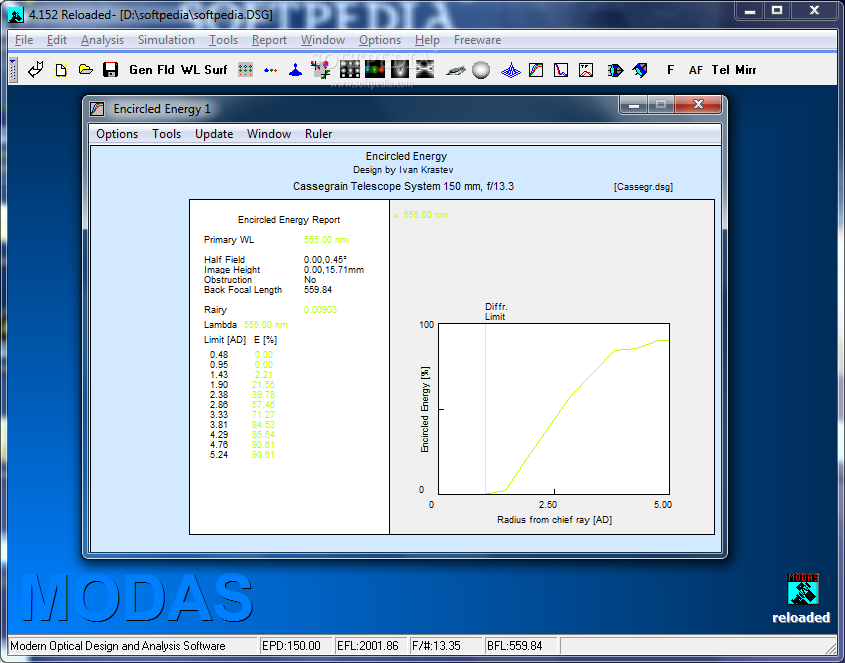Click the blue tilted telescope icon
845x663 pixels.
[640, 70]
